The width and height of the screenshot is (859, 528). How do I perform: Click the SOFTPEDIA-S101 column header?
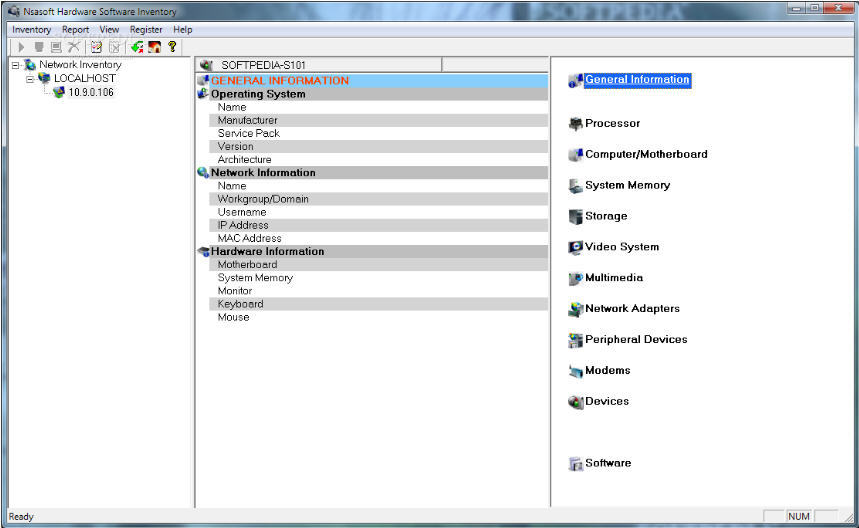pyautogui.click(x=319, y=65)
